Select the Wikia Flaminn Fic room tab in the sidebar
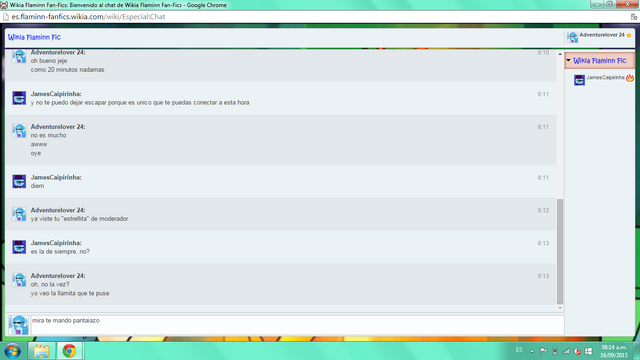This screenshot has width=640, height=360. 599,60
